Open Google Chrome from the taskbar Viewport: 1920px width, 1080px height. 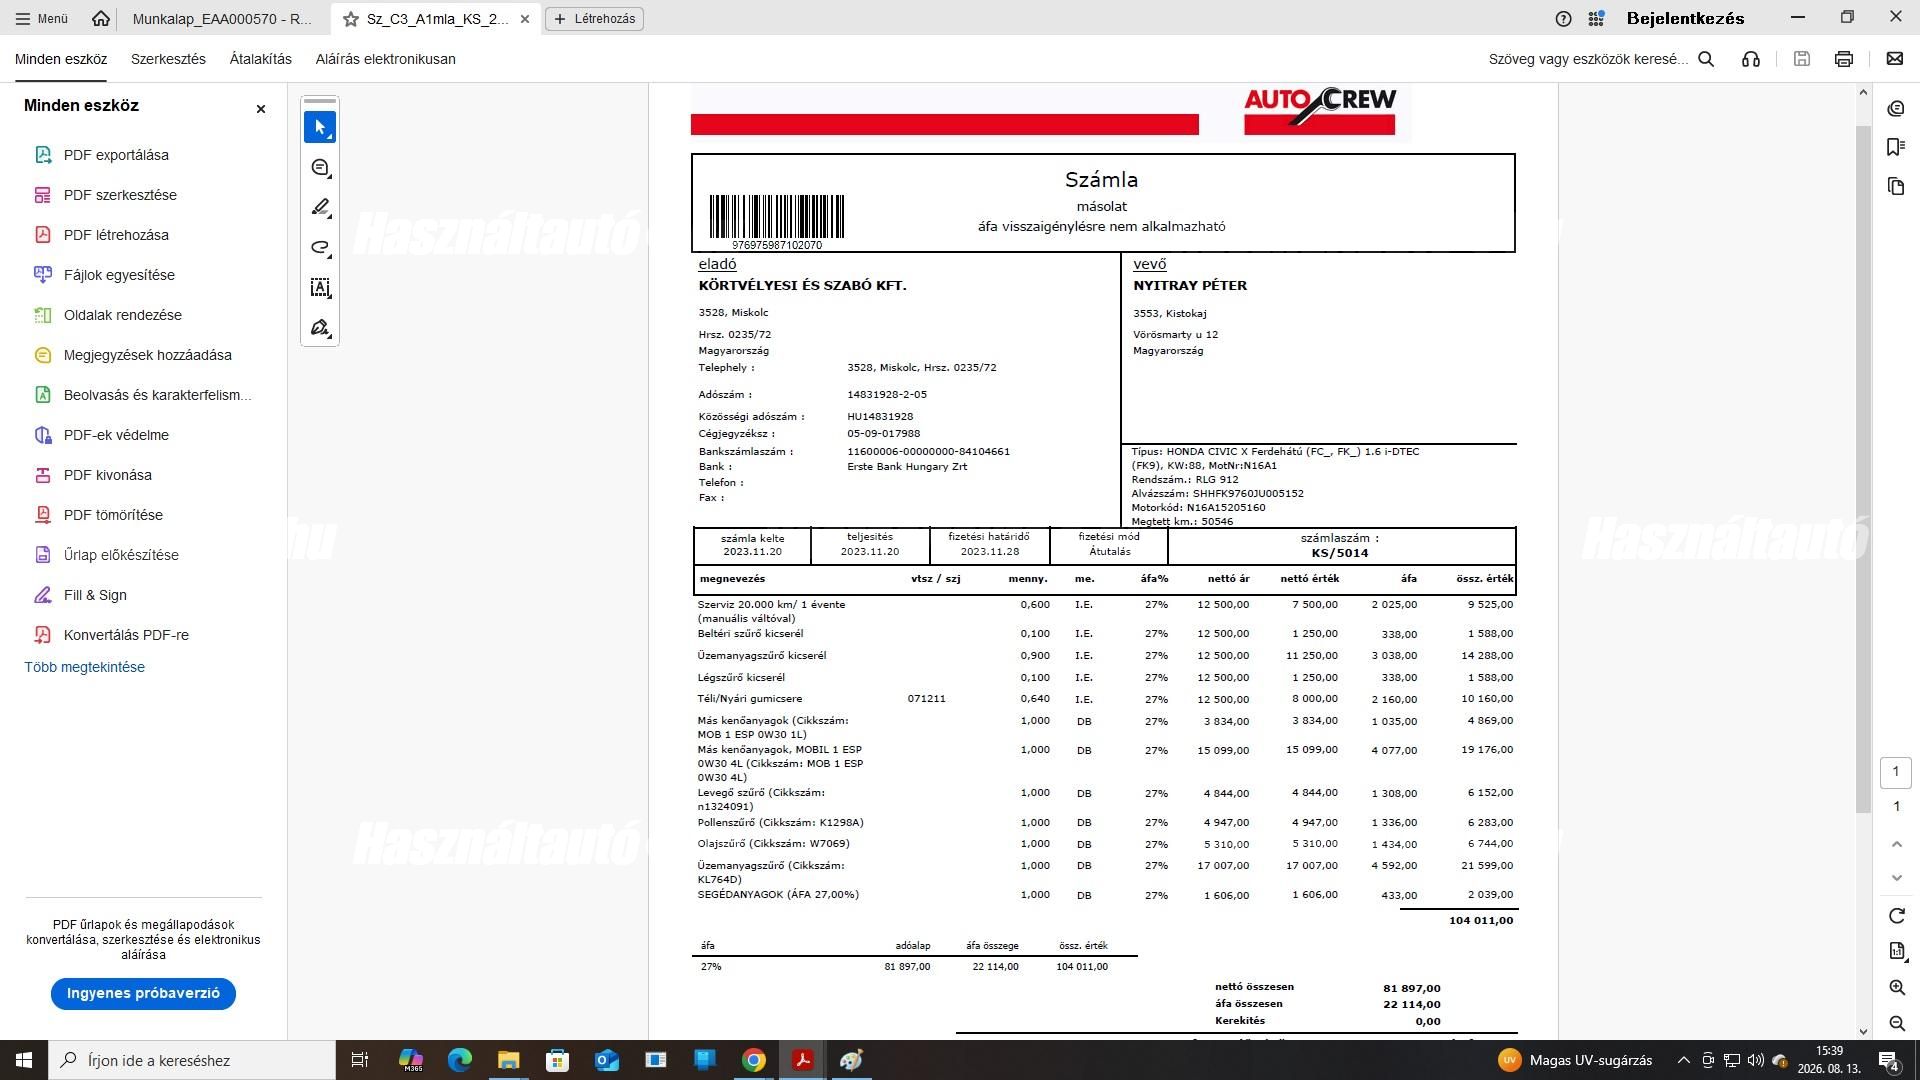pos(754,1060)
